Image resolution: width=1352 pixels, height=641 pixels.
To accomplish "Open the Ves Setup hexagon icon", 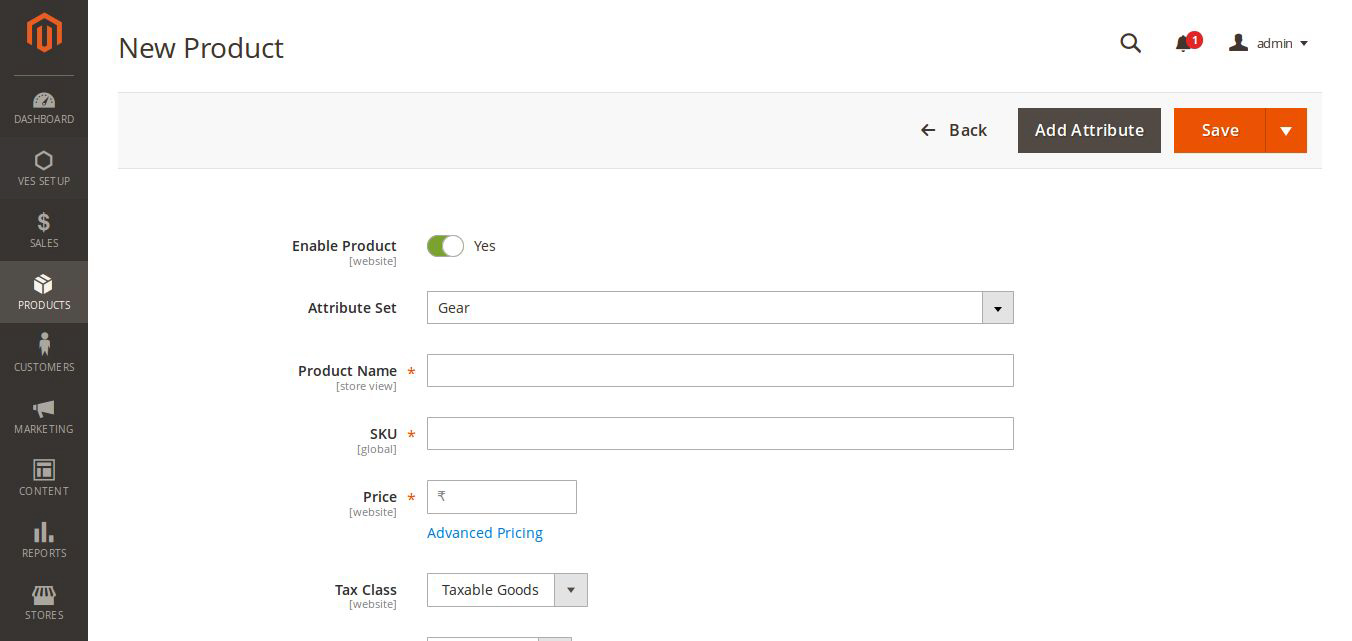I will pos(44,161).
